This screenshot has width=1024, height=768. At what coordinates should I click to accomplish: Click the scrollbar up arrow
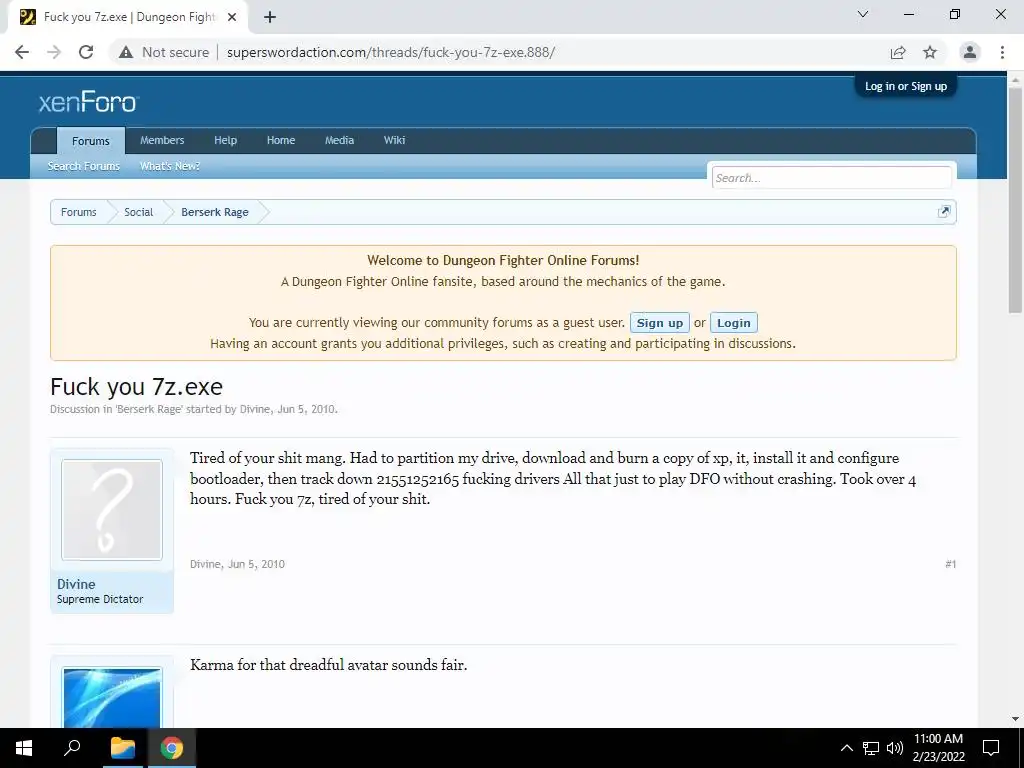click(x=1015, y=80)
